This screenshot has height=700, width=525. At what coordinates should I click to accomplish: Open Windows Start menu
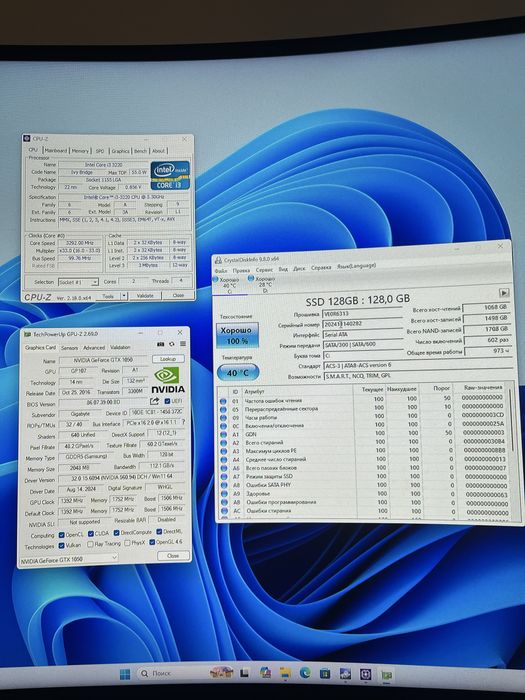pyautogui.click(x=125, y=674)
